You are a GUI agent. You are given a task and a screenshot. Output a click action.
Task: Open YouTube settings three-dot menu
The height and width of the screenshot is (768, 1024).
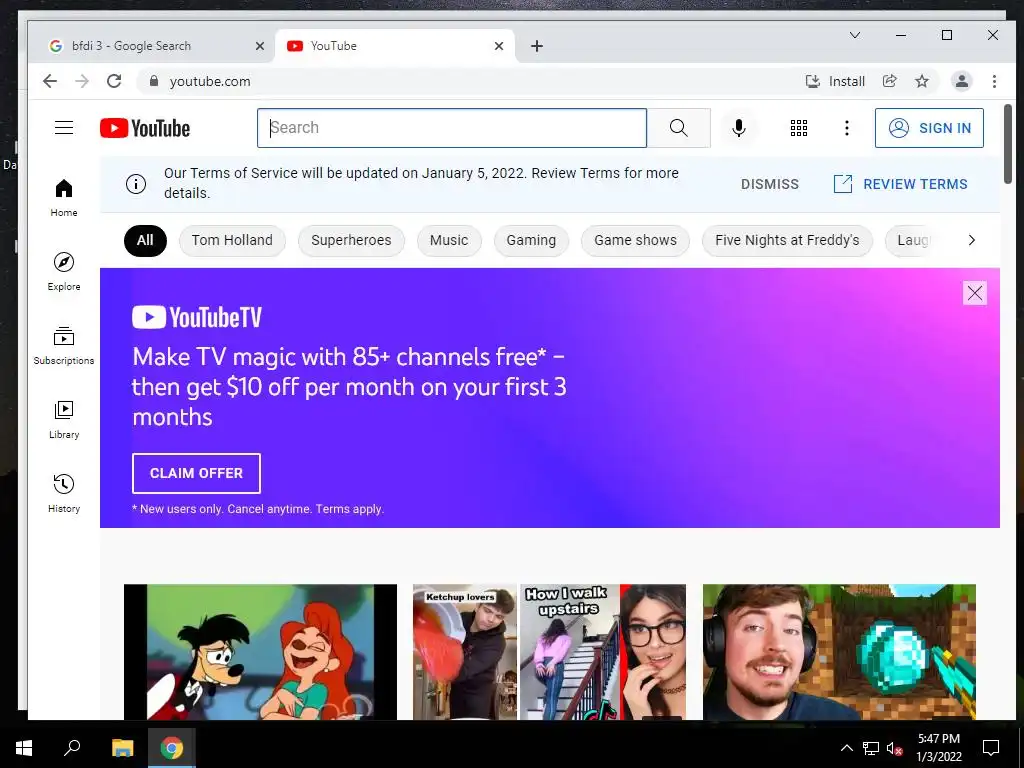tap(846, 128)
